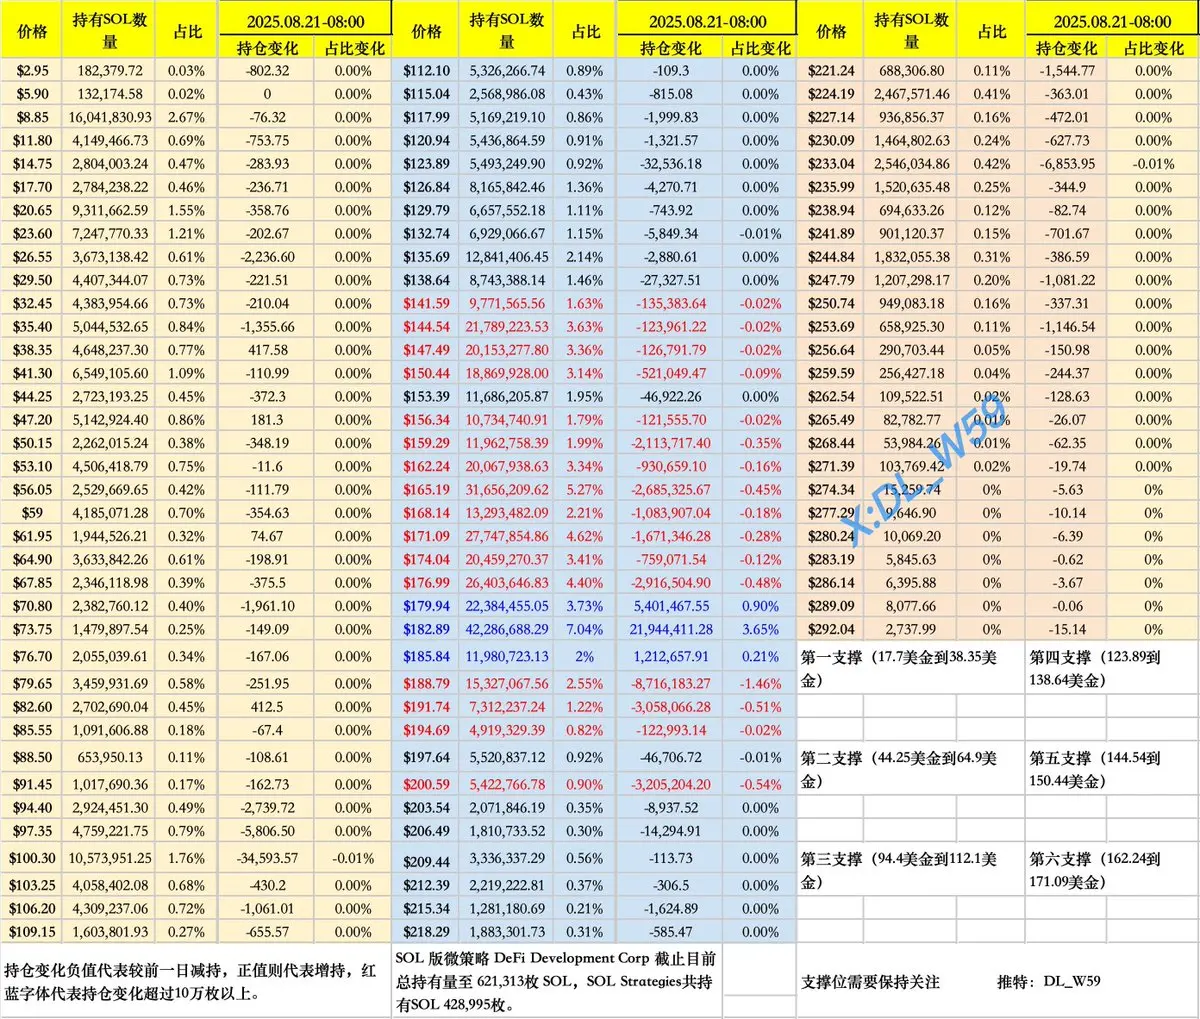Click the $14.75 price cell
The image size is (1200, 1019).
pyautogui.click(x=32, y=164)
